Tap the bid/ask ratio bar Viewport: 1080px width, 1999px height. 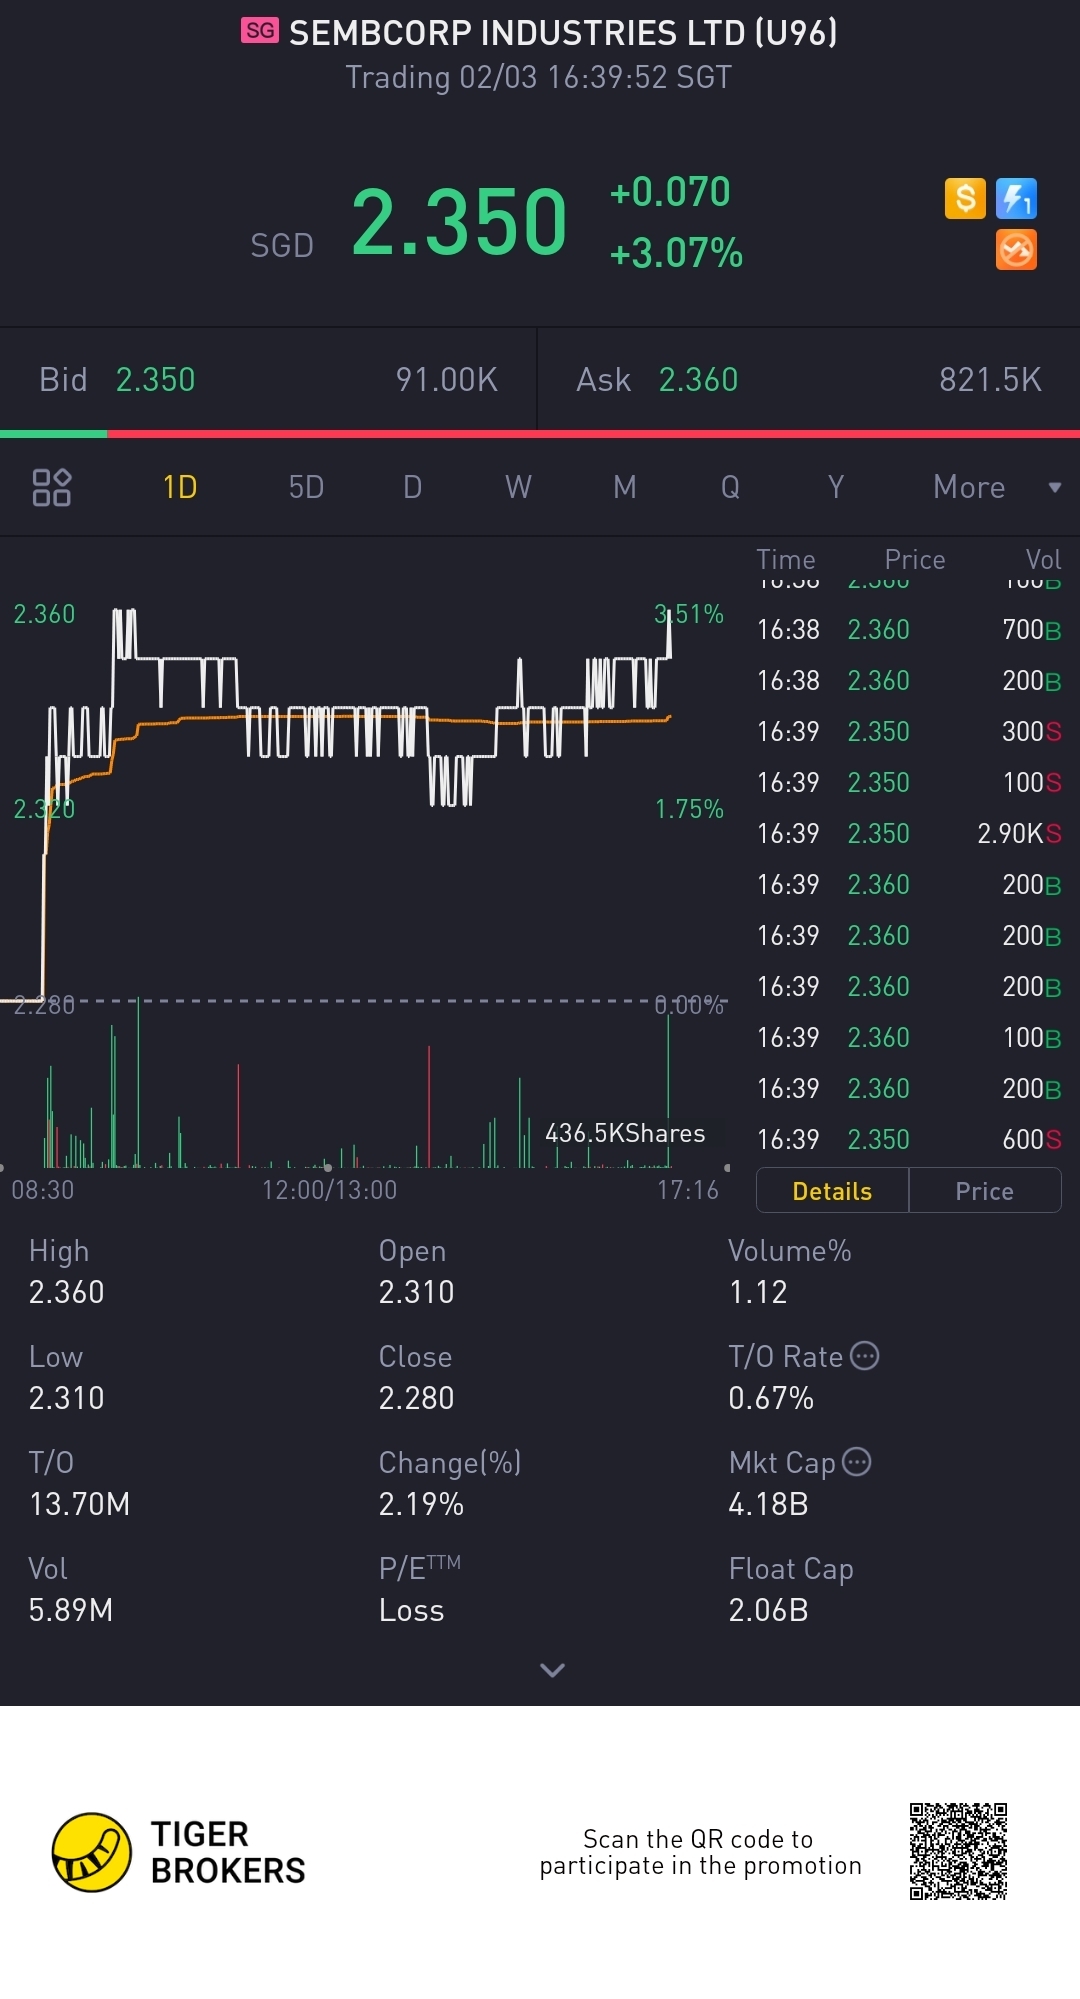tap(540, 434)
